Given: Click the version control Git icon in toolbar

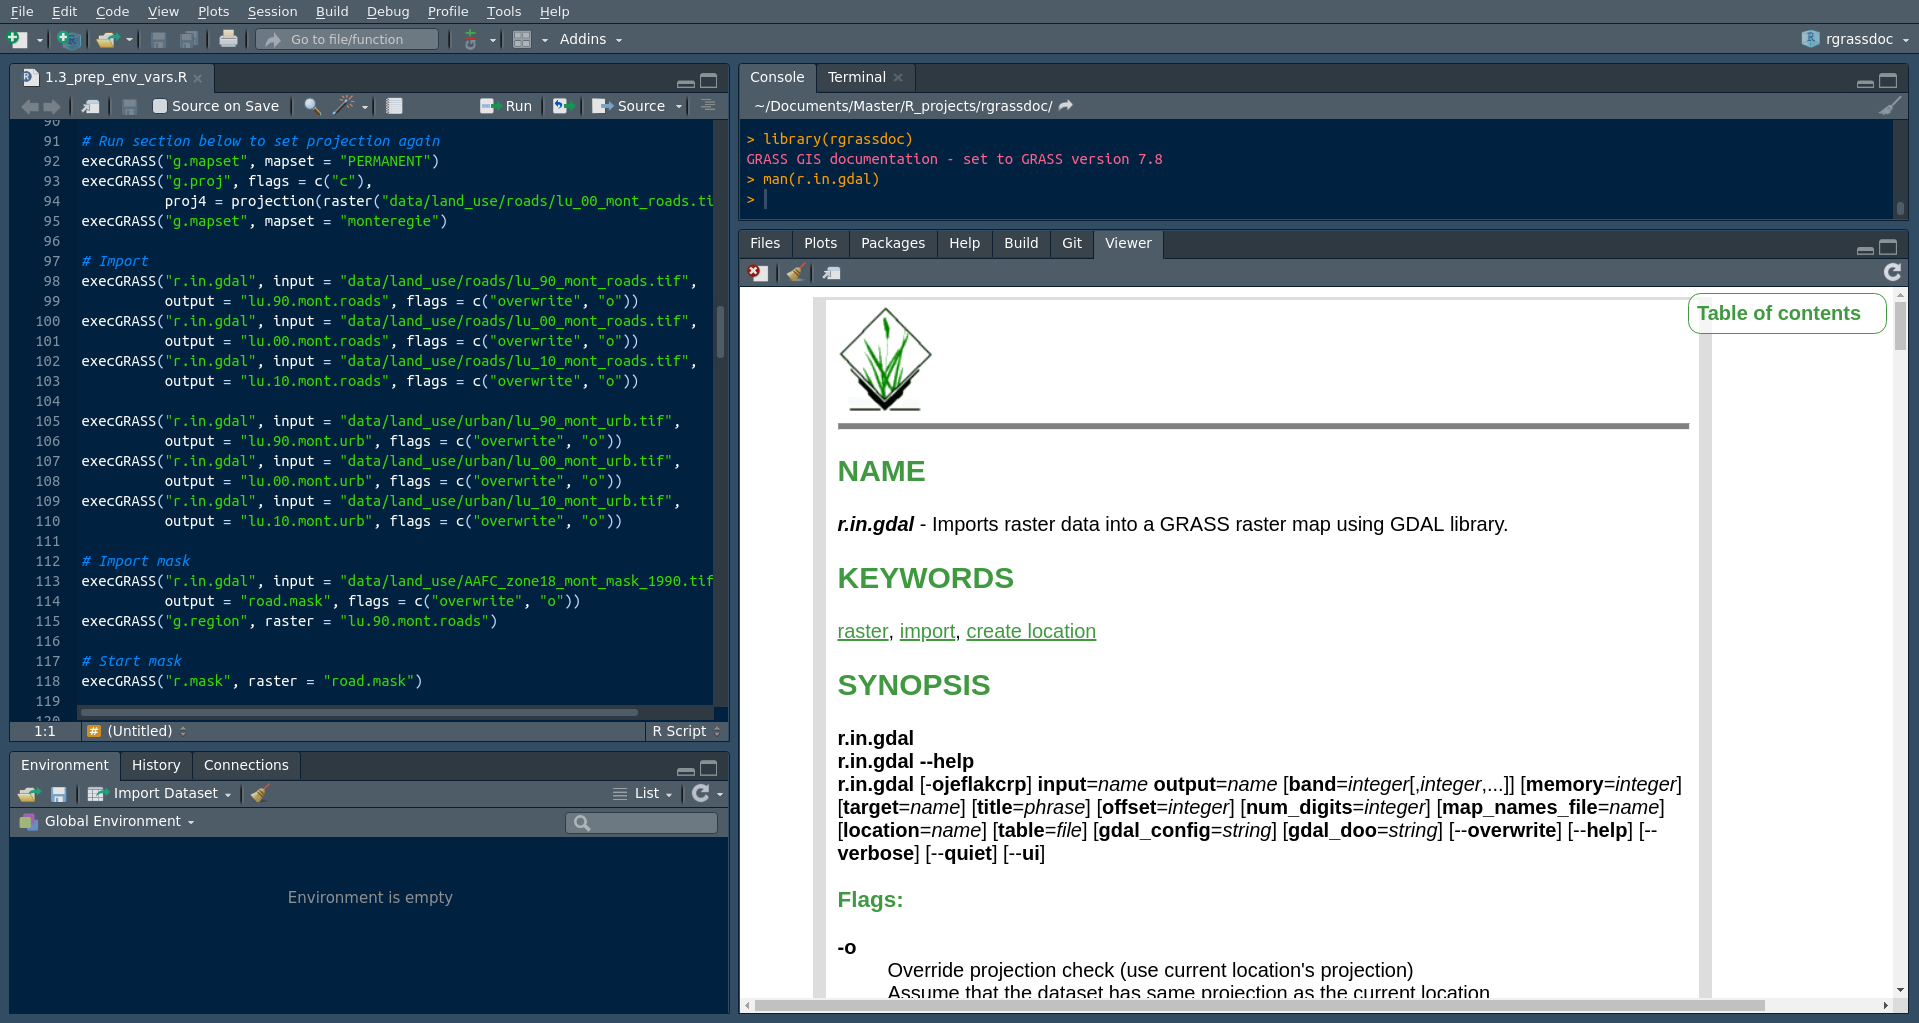Looking at the screenshot, I should (471, 39).
